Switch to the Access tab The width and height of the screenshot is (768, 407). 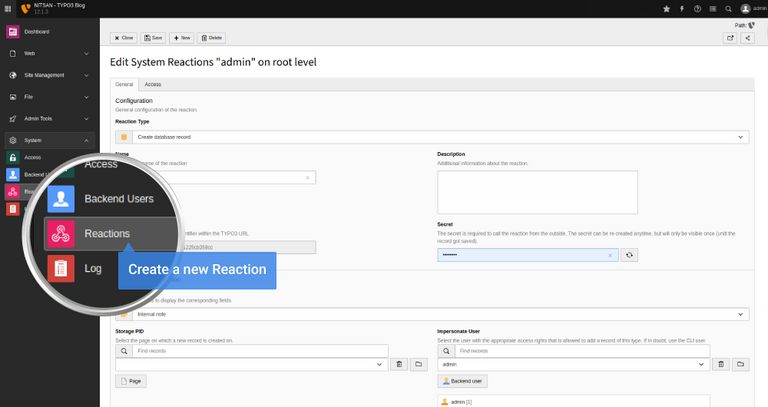click(153, 84)
